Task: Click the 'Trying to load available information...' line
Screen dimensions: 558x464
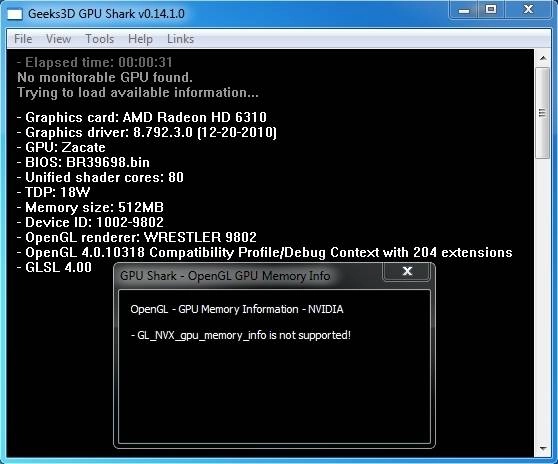Action: (x=138, y=93)
